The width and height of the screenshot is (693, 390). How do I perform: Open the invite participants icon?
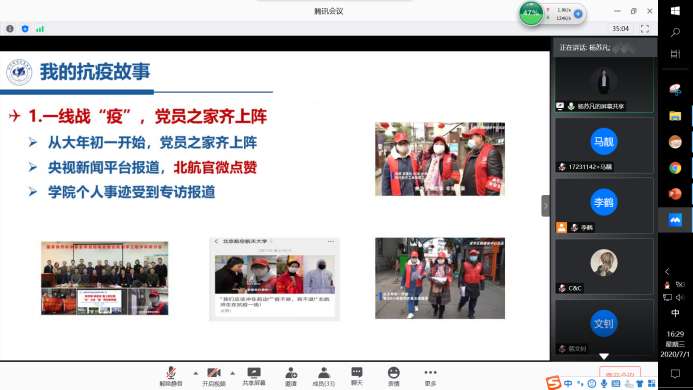[291, 376]
